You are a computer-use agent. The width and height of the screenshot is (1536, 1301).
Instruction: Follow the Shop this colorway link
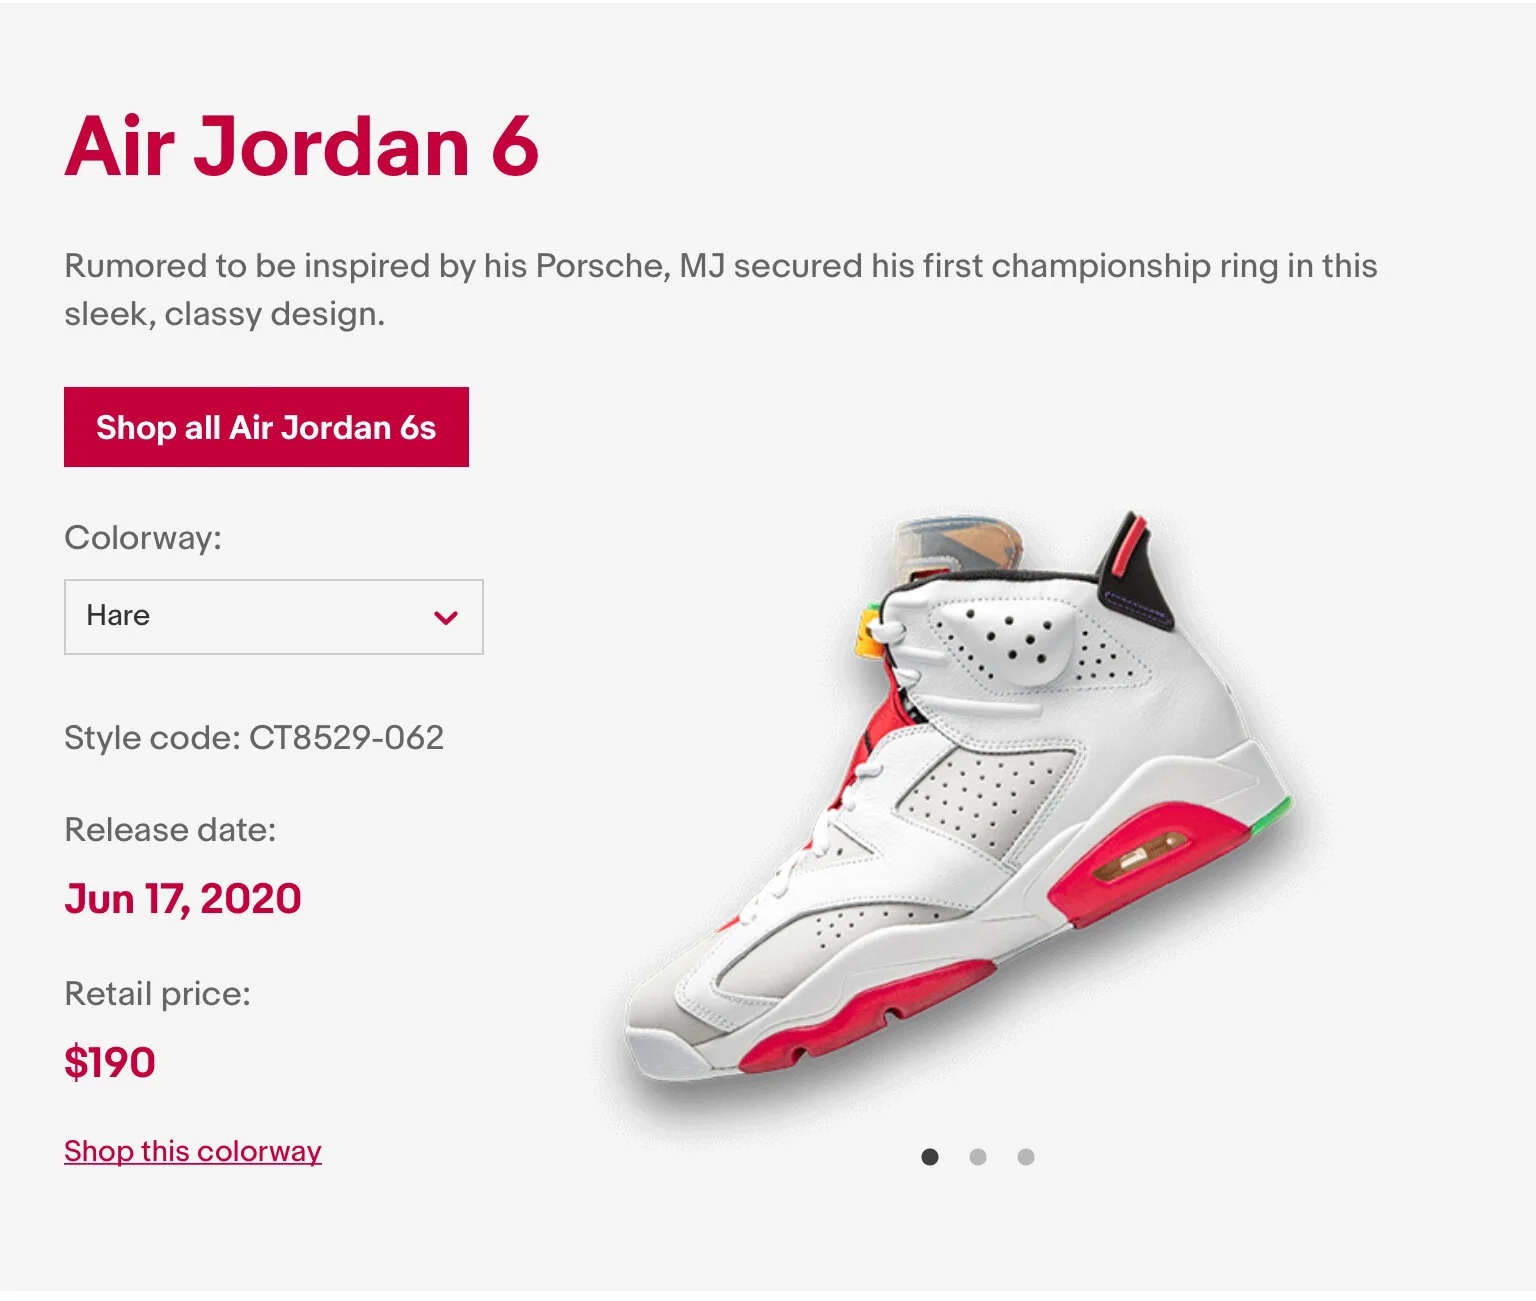(193, 1151)
